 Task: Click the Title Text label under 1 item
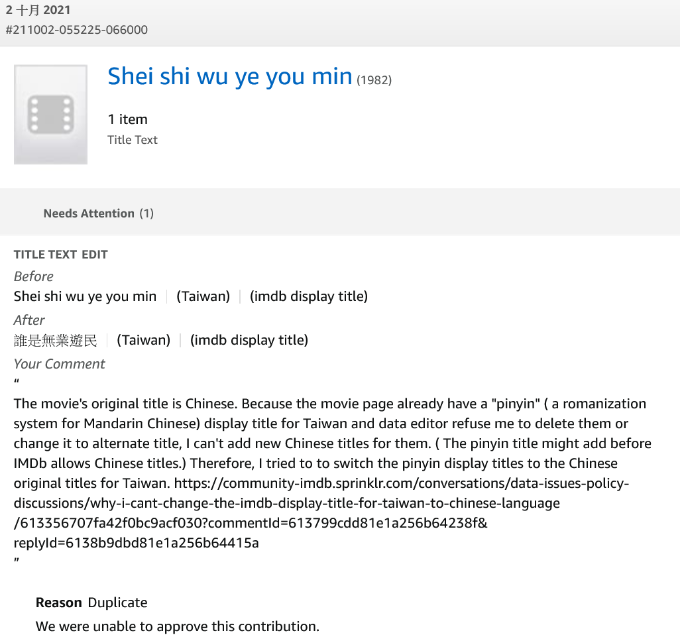pos(132,140)
